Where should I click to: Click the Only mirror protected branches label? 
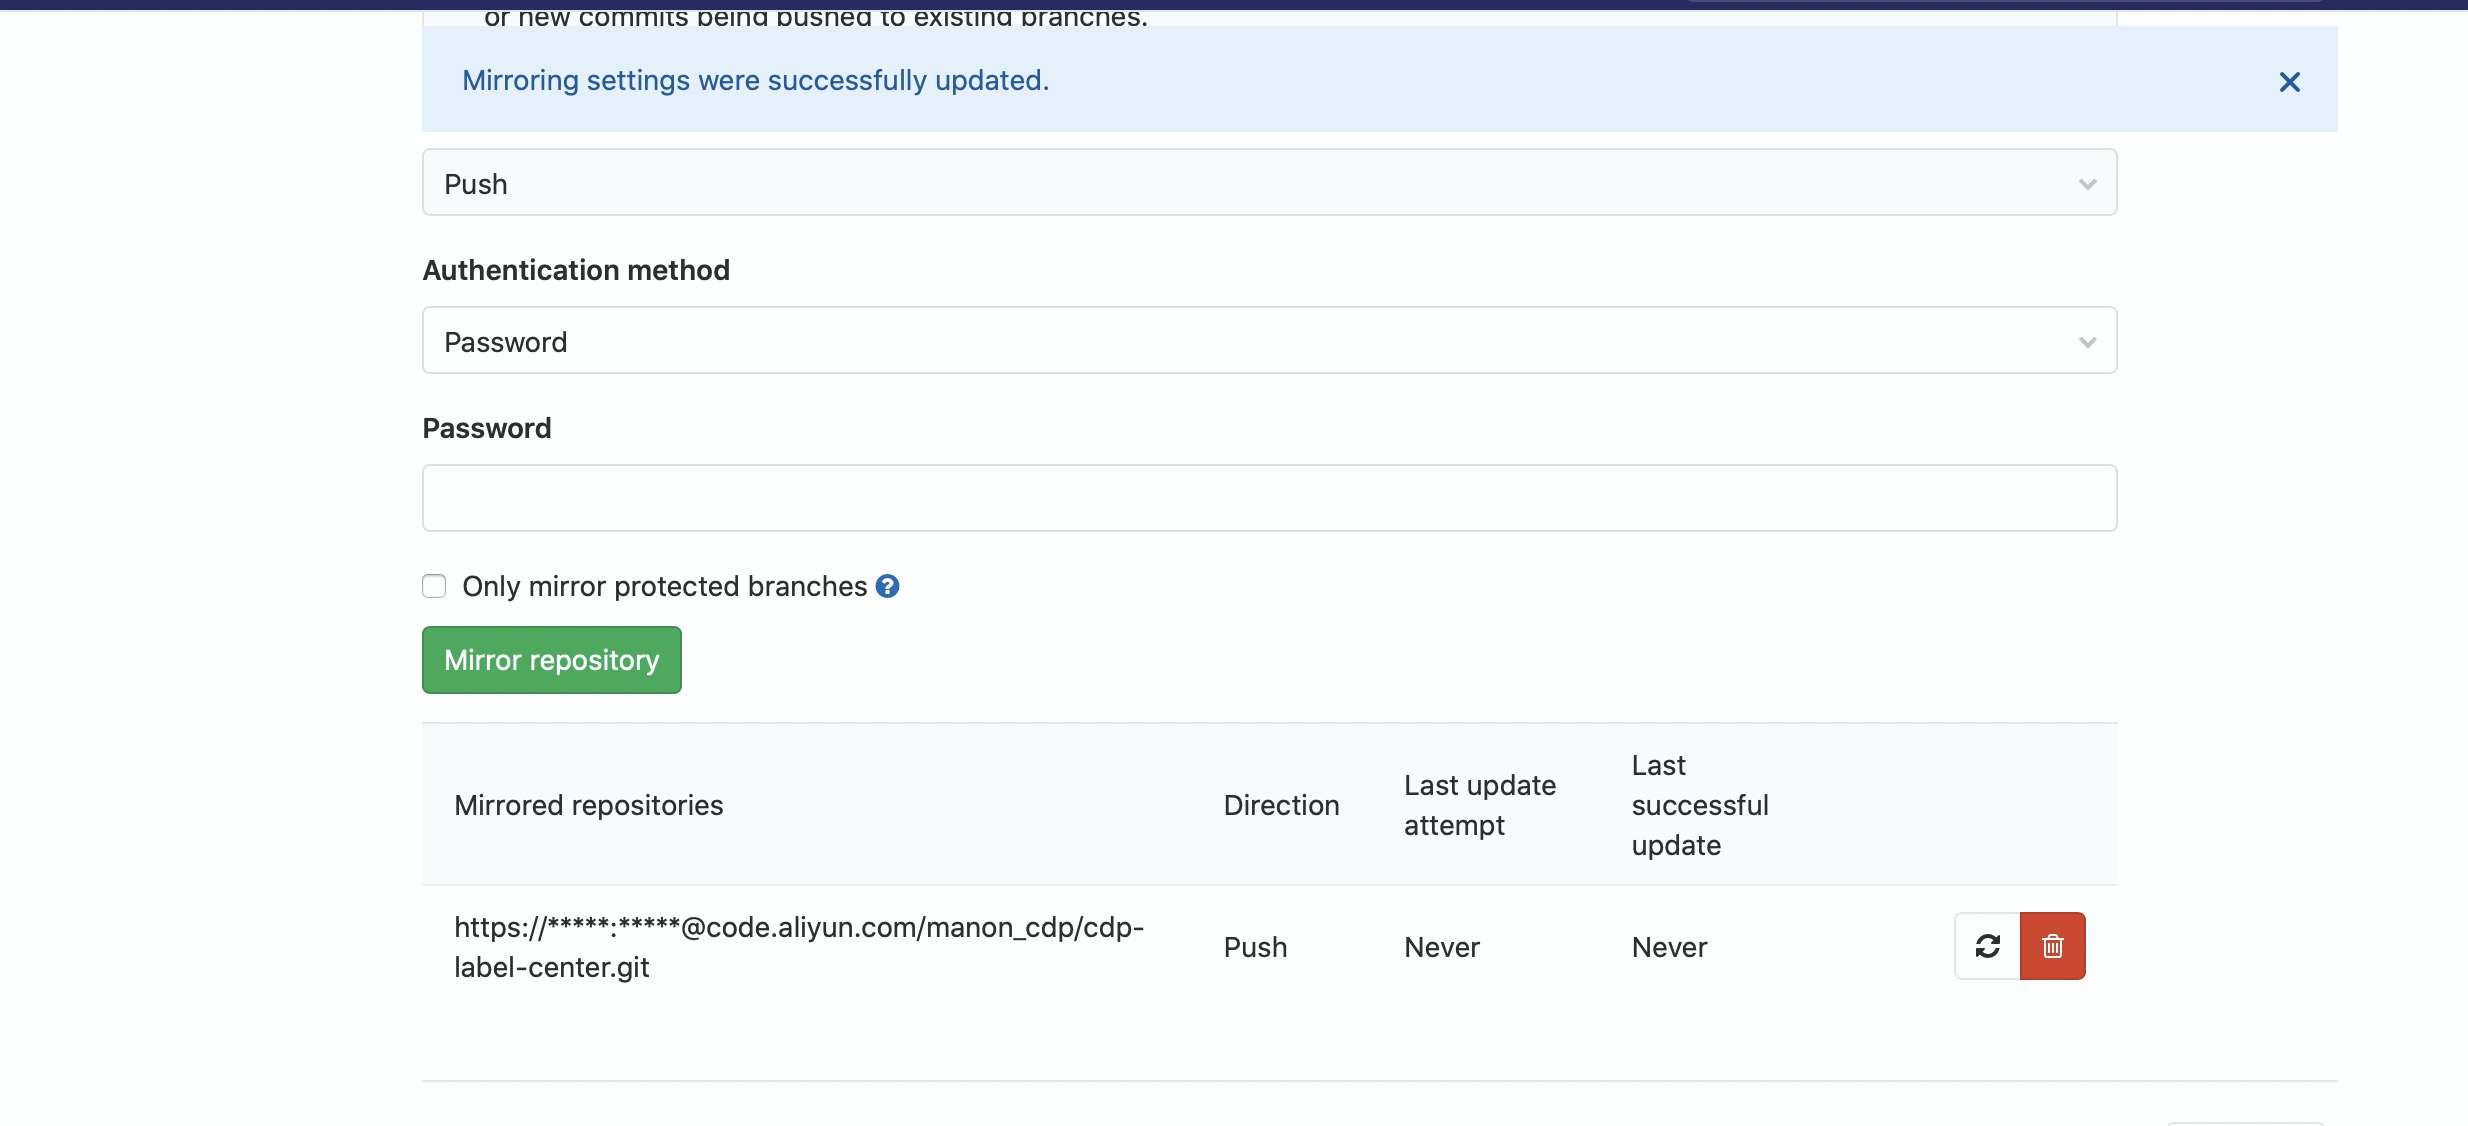click(x=664, y=586)
